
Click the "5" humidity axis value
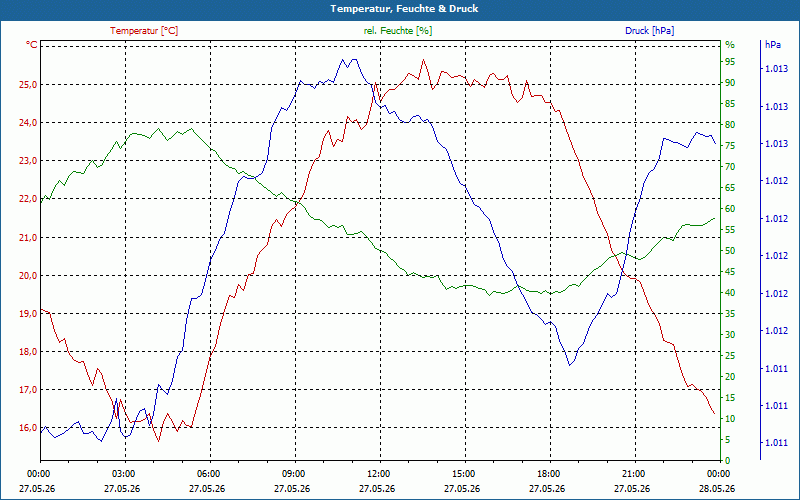(x=728, y=440)
